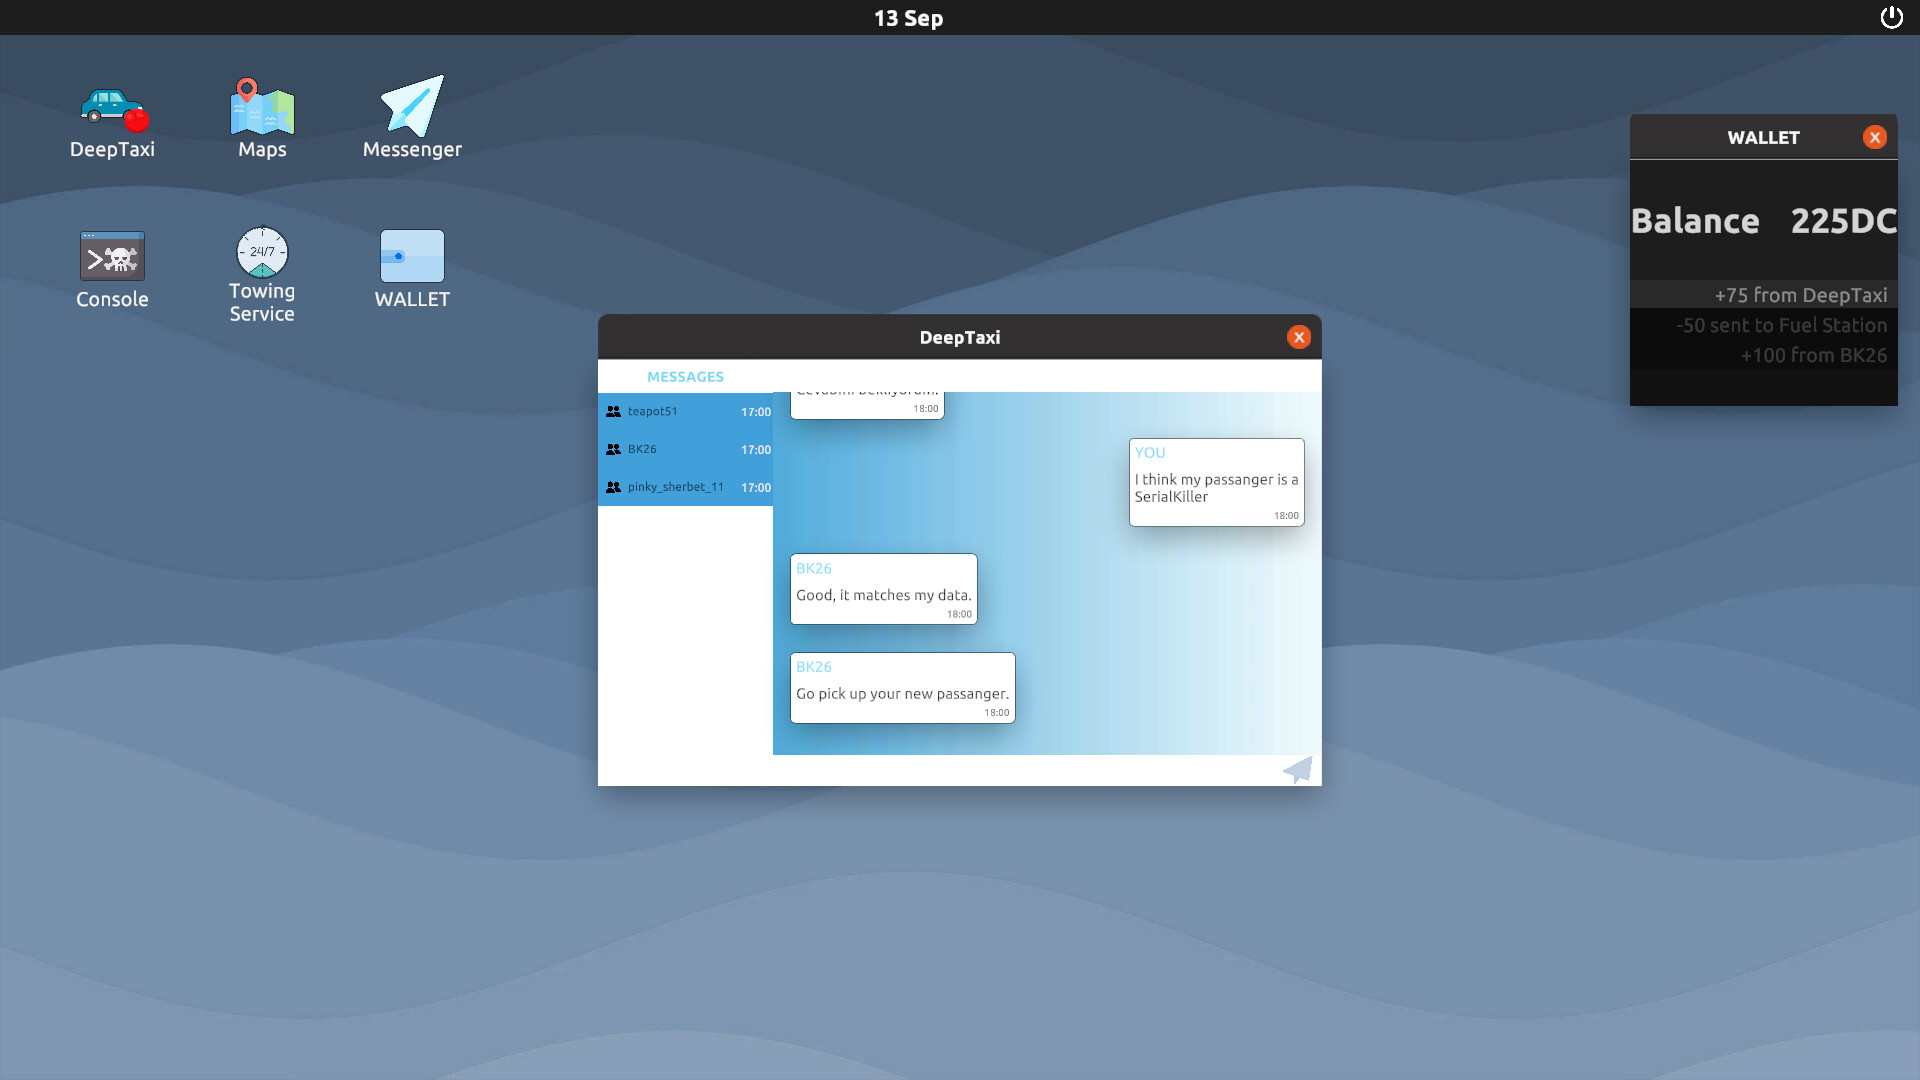This screenshot has height=1080, width=1920.
Task: Click the Balance 225DC display
Action: (x=1763, y=220)
